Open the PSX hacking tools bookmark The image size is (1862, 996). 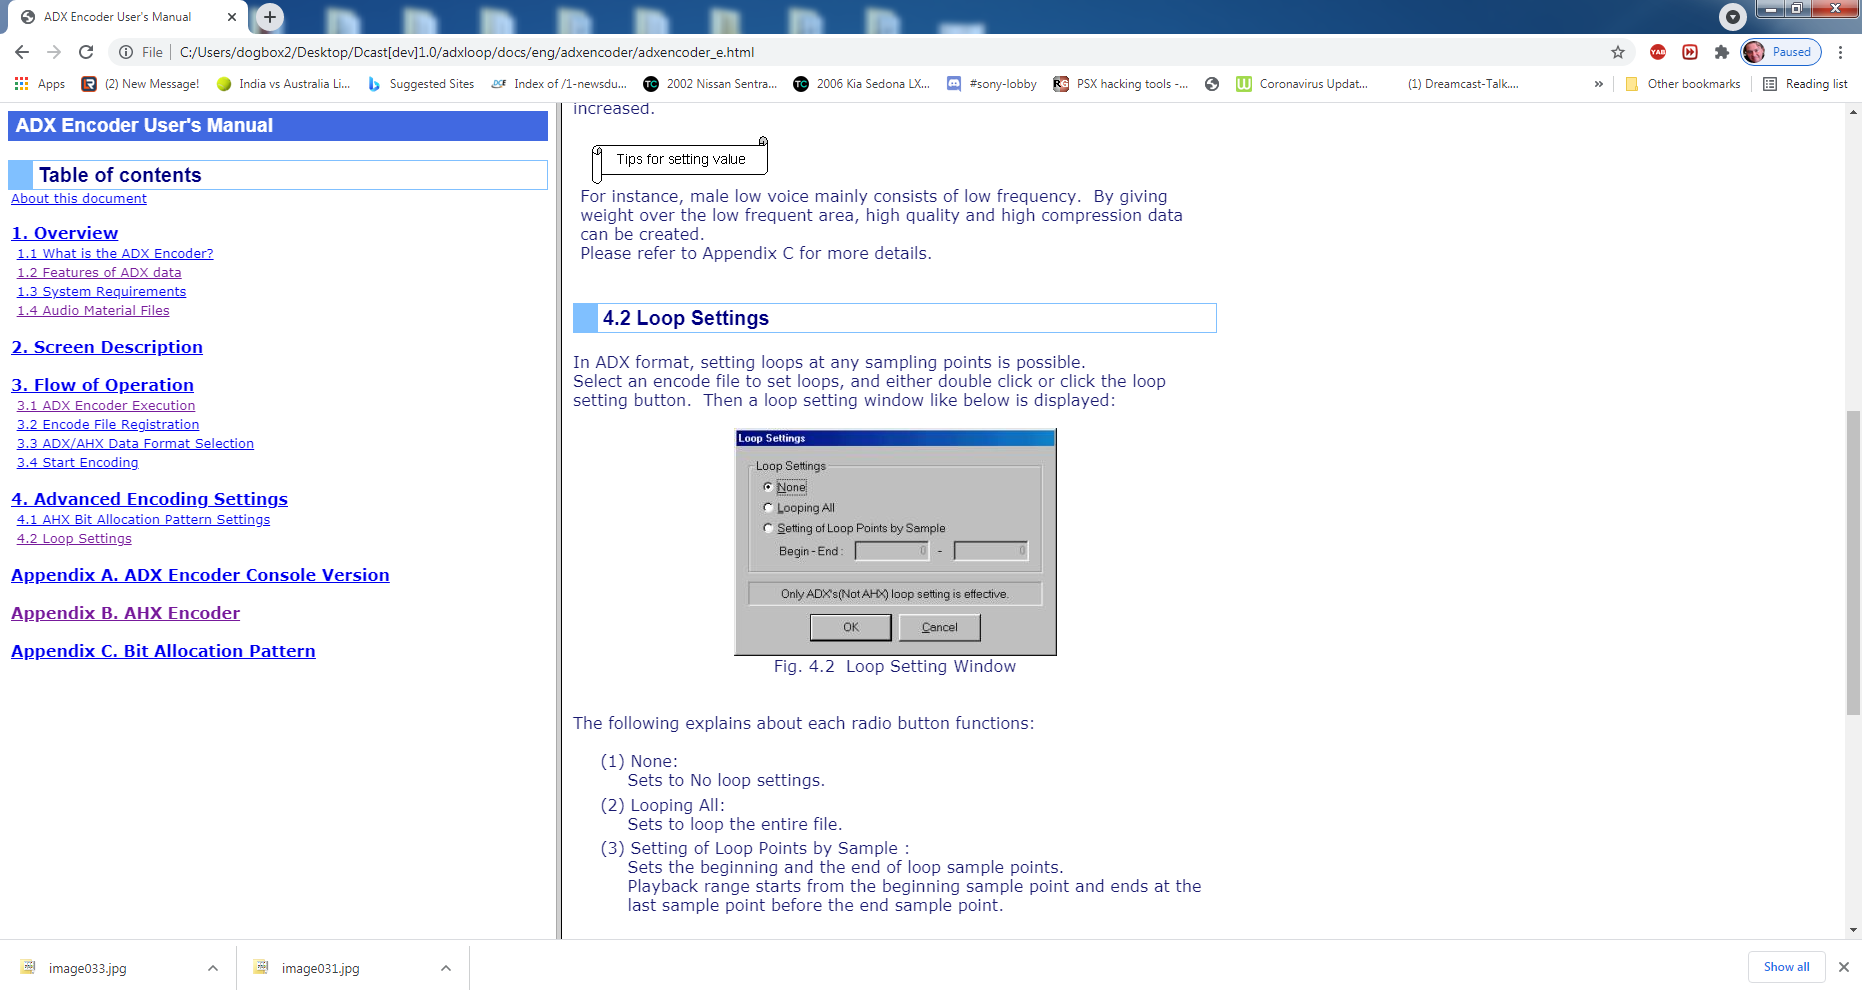point(1120,84)
